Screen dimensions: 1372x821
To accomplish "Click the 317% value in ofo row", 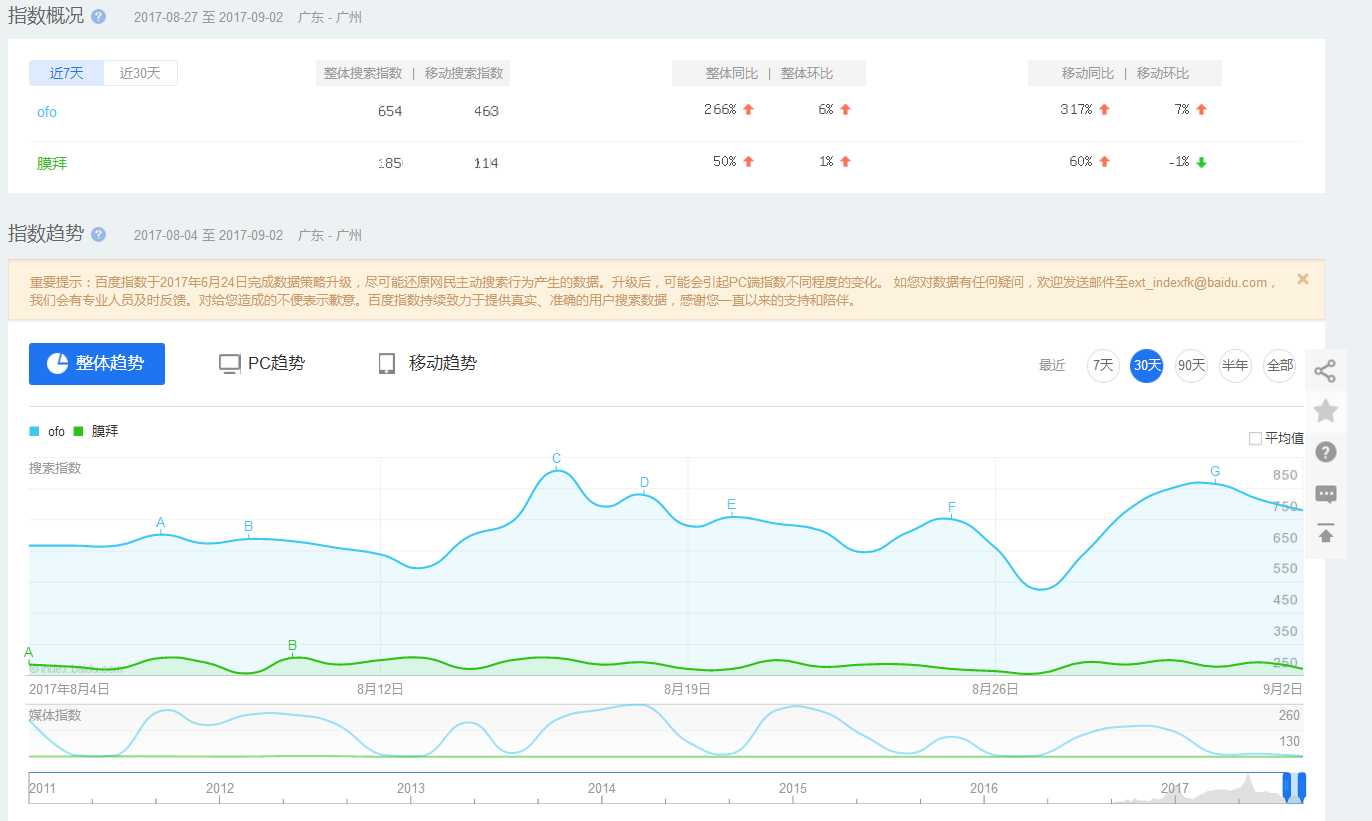I will tap(1076, 110).
